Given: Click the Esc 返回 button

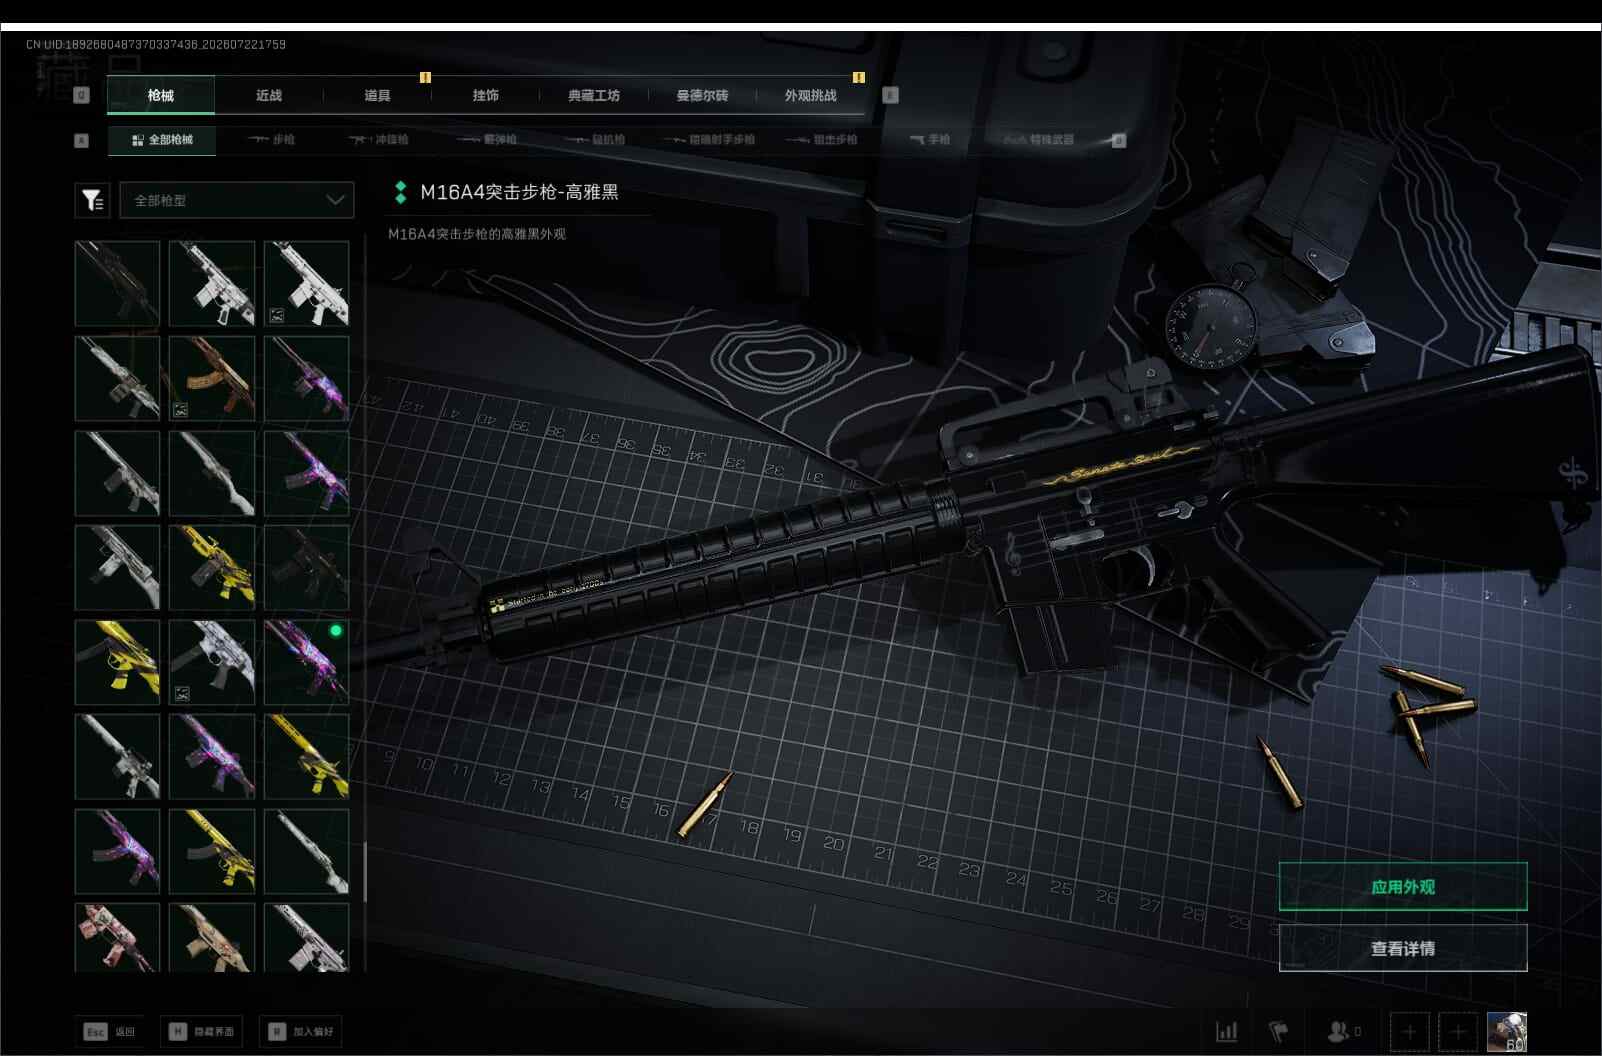Looking at the screenshot, I should [x=109, y=1032].
